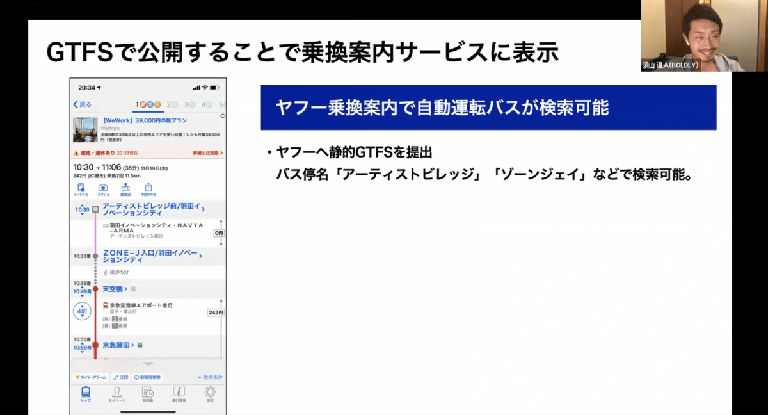768x415 pixels.
Task: Open the [WeWork] 39,000円 plan ad link
Action: coord(144,120)
